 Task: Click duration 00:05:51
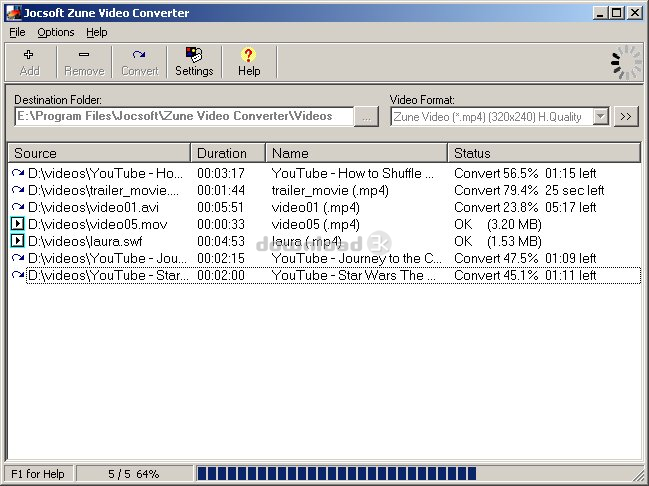221,207
